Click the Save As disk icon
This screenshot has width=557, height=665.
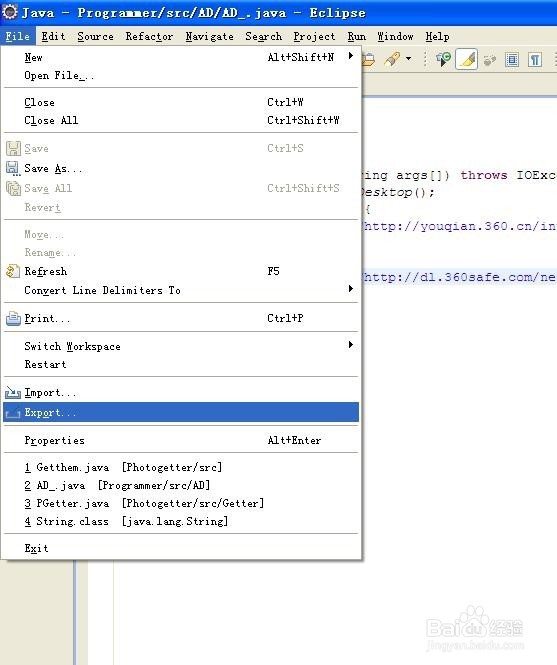point(13,168)
